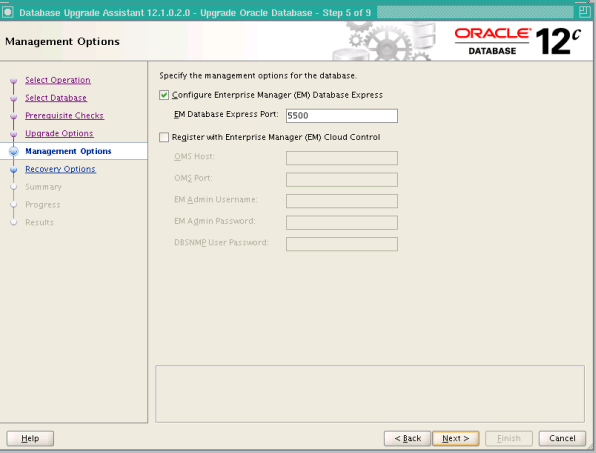Click the Select Operation step bullet
Image resolution: width=596 pixels, height=453 pixels.
[14, 80]
